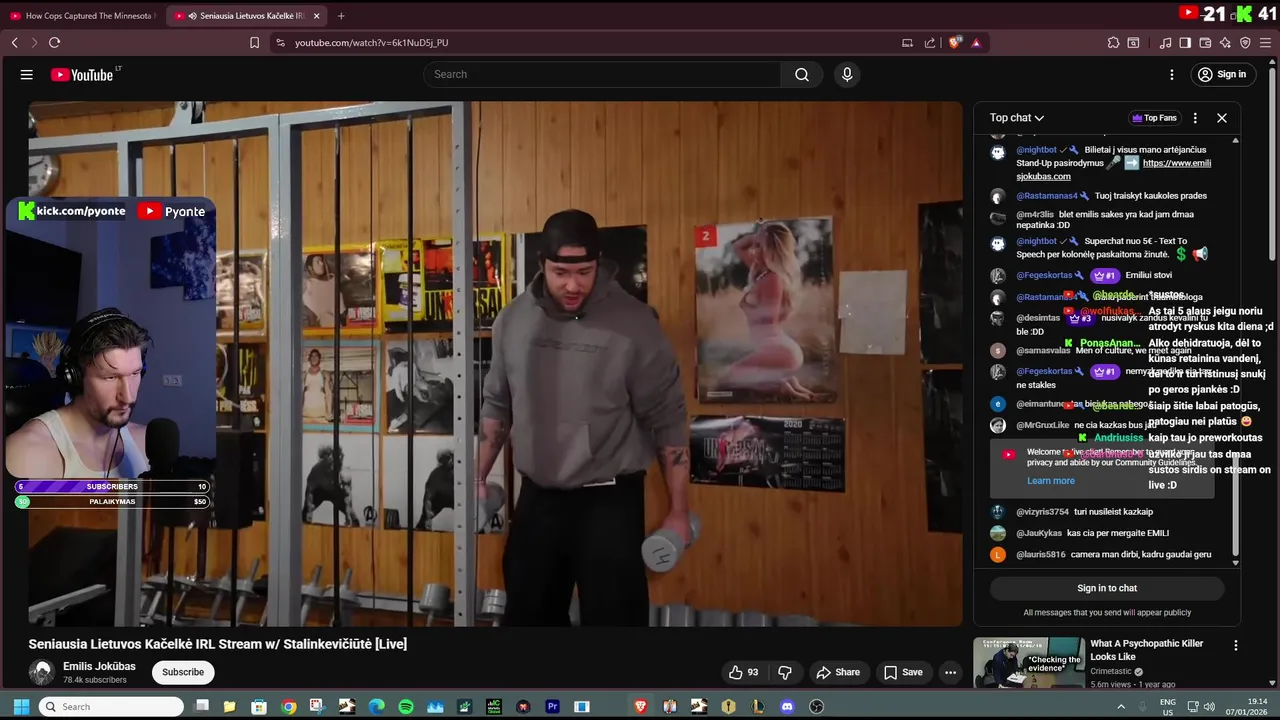
Task: Open 'What A Psychopathic Killer Looks Like' title
Action: click(1147, 650)
